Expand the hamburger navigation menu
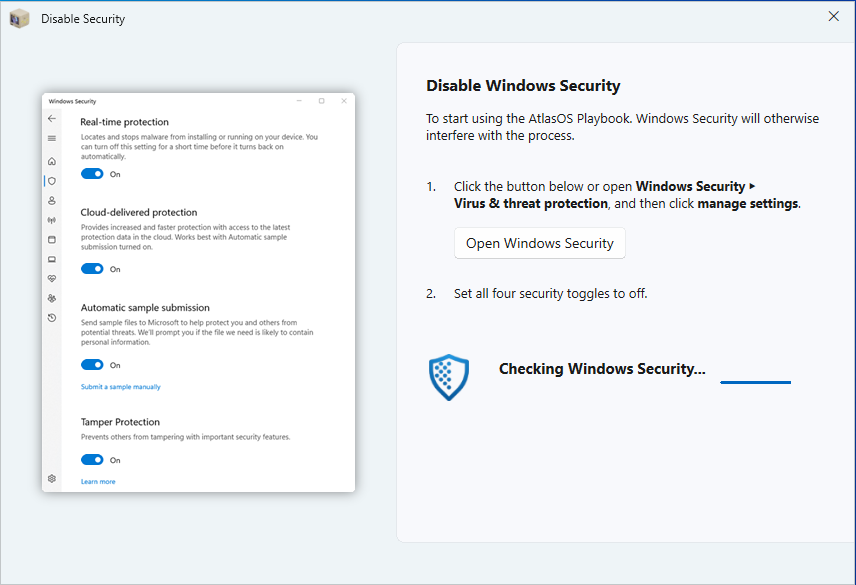 click(52, 138)
